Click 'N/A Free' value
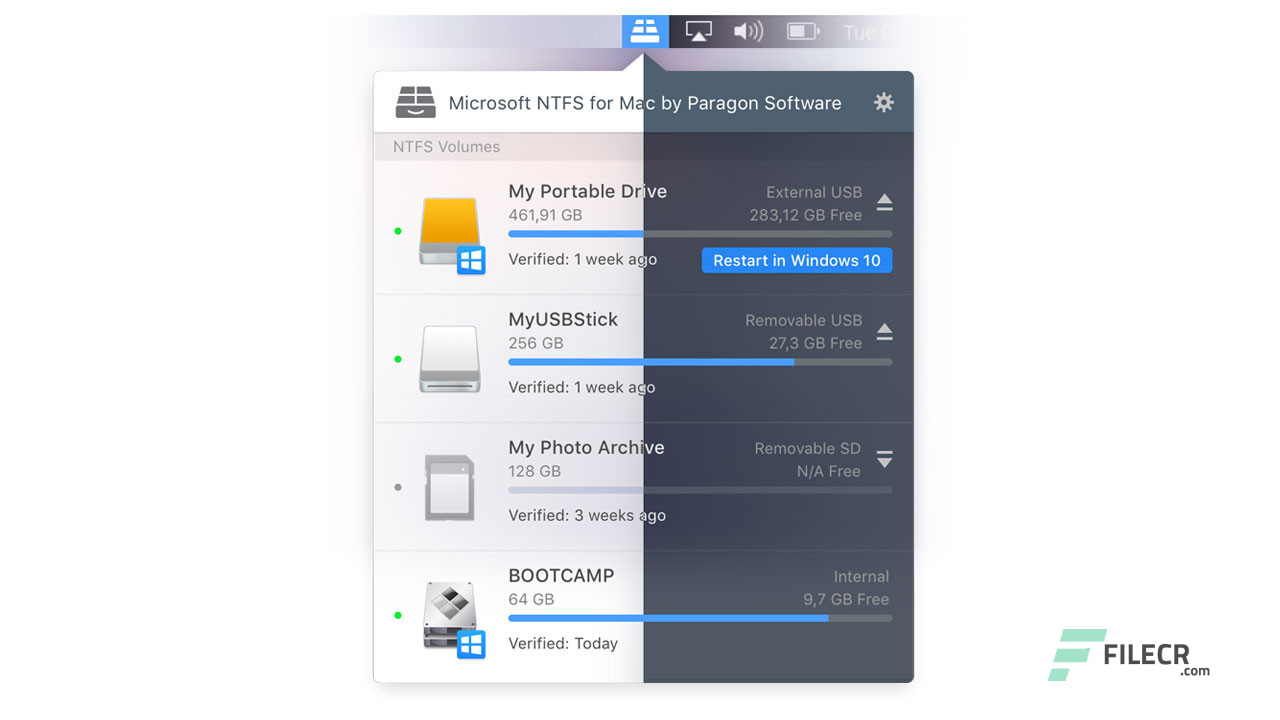 click(x=829, y=471)
